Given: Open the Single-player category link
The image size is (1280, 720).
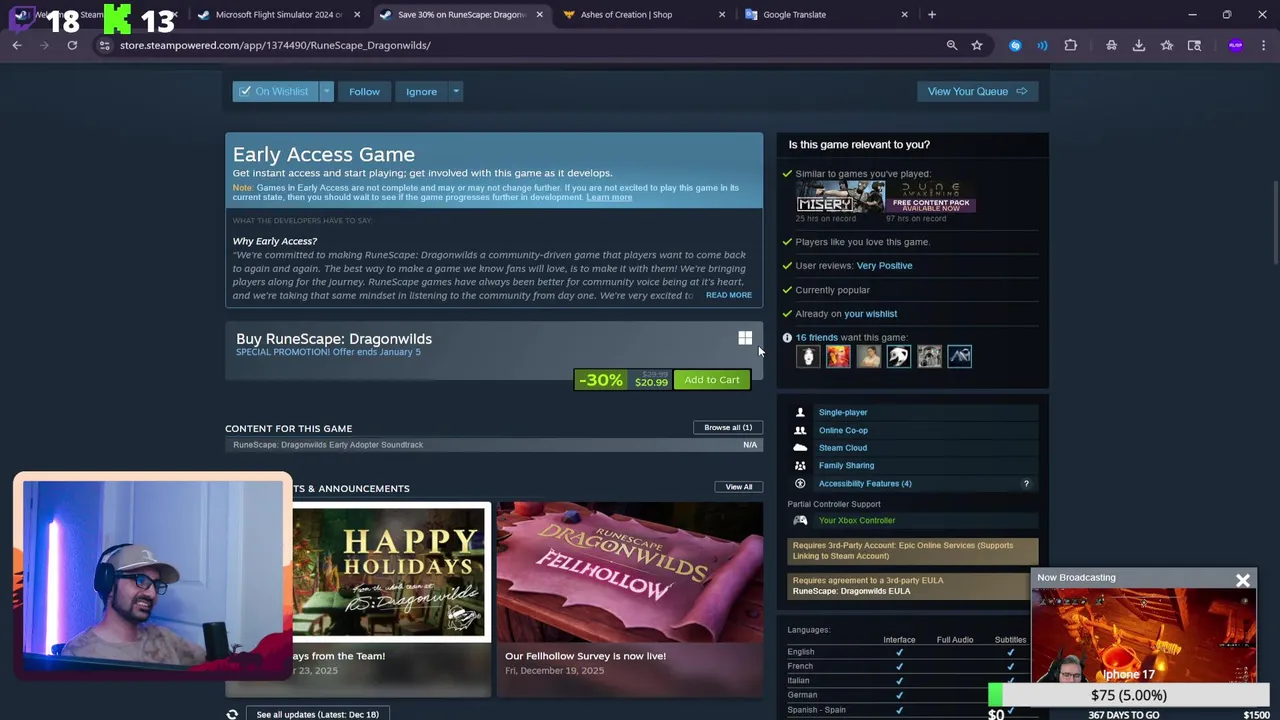Looking at the screenshot, I should point(843,412).
